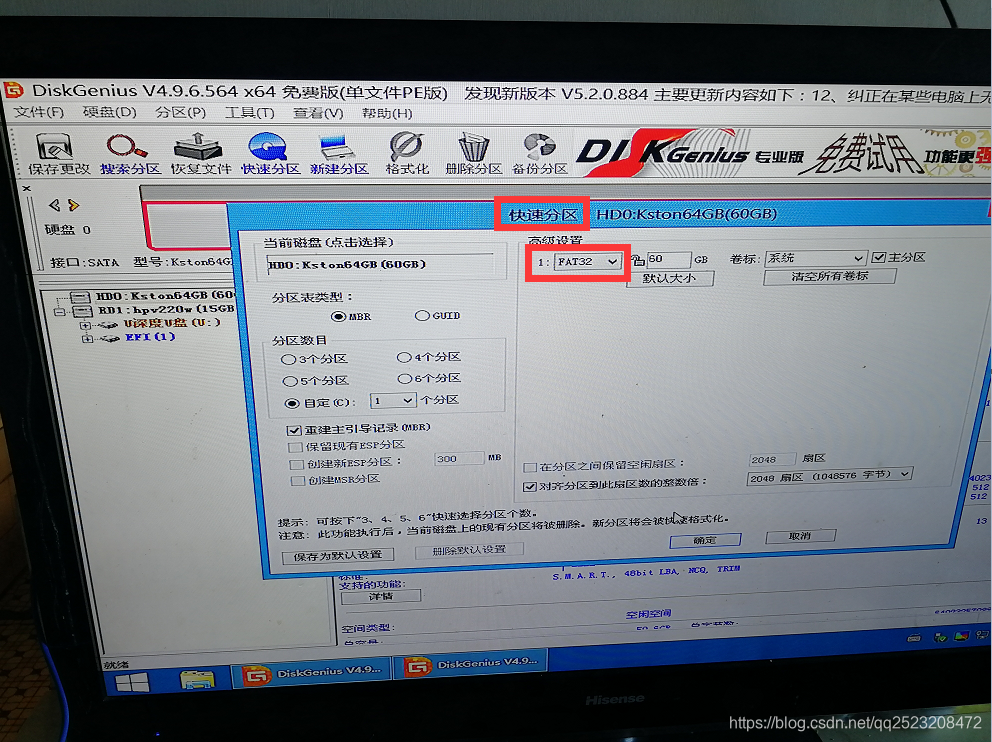This screenshot has width=992, height=742.
Task: Click the partition size 60 GB field
Action: [669, 259]
